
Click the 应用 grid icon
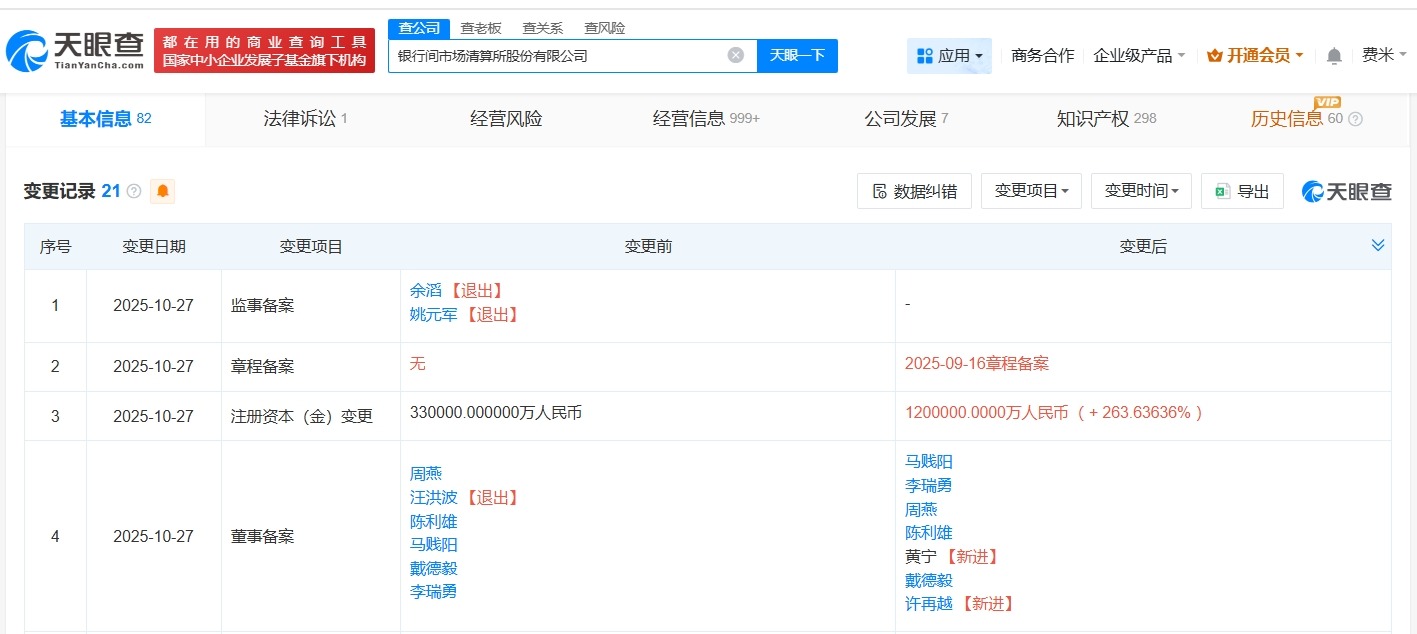[x=923, y=56]
